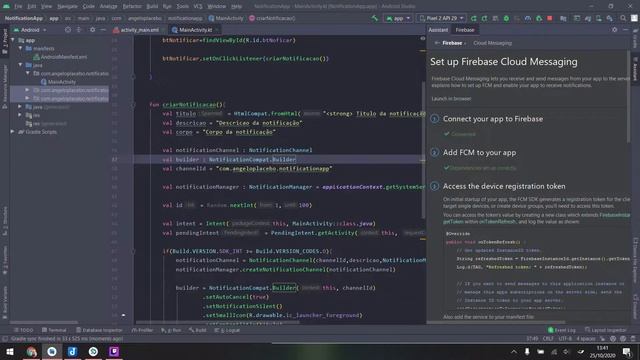Image resolution: width=640 pixels, height=360 pixels.
Task: Click the Twitch icon in the taskbar
Action: click(114, 351)
